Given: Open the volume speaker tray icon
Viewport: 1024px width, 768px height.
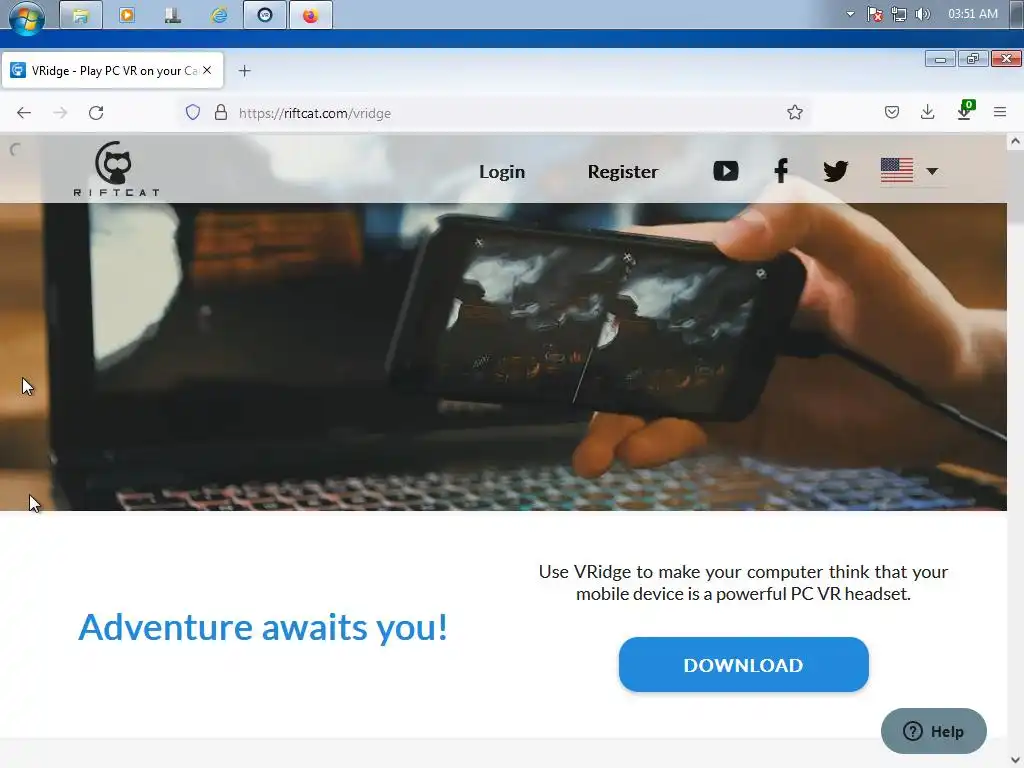Looking at the screenshot, I should (923, 14).
